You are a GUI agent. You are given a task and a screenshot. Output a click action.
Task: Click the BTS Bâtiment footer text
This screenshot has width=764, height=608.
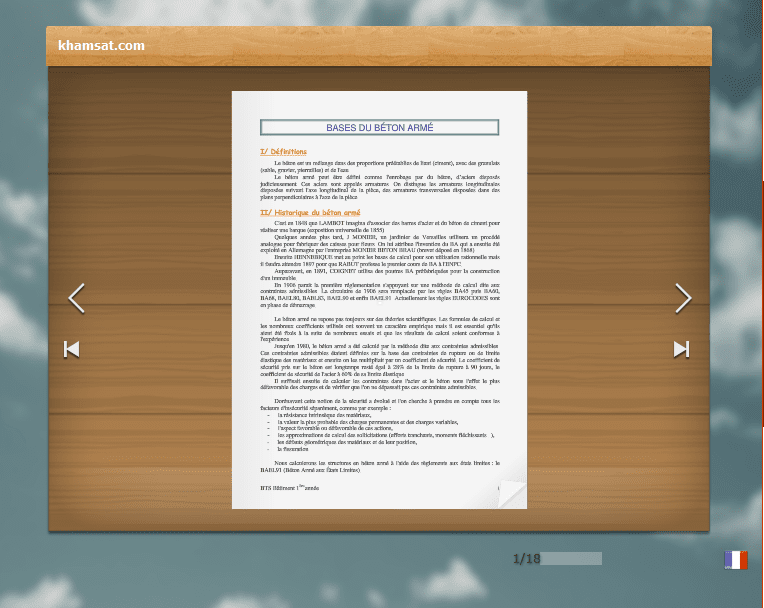pyautogui.click(x=289, y=488)
